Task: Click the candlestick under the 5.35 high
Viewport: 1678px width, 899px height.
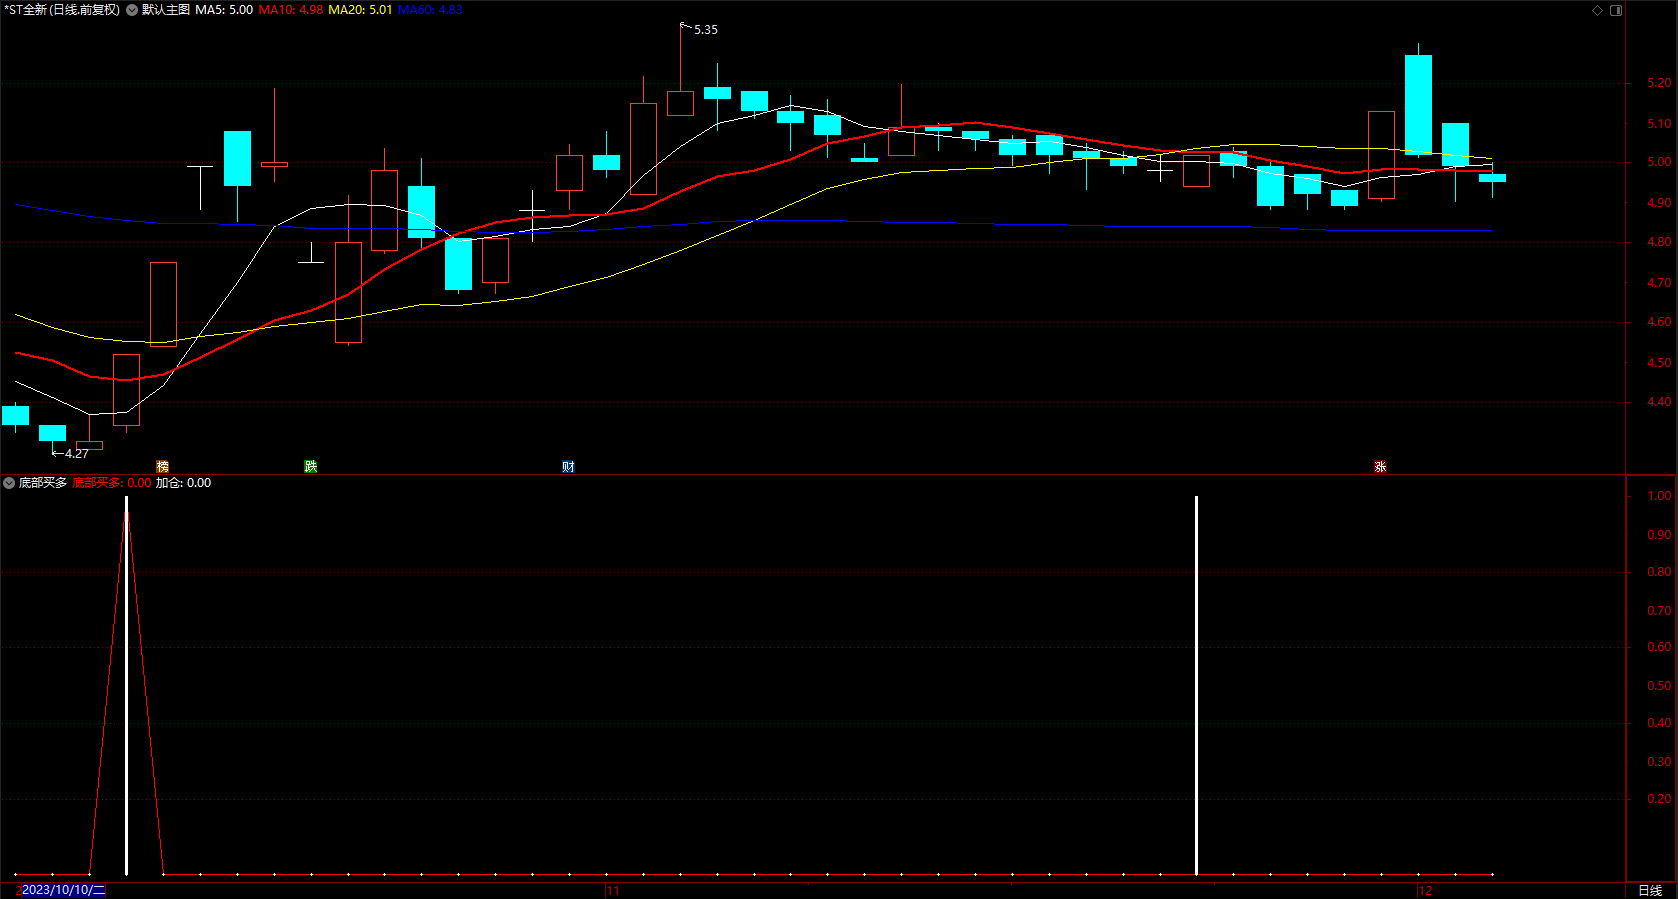Action: click(x=680, y=103)
